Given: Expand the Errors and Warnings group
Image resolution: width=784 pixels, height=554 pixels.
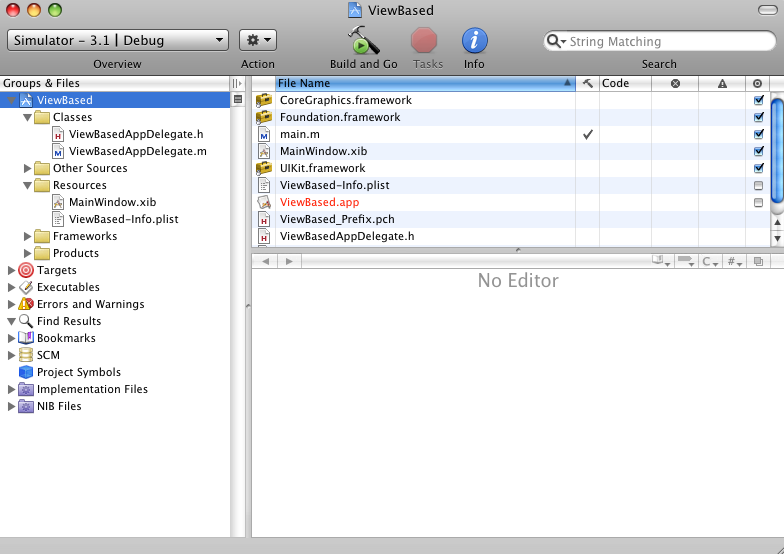Looking at the screenshot, I should pyautogui.click(x=12, y=304).
